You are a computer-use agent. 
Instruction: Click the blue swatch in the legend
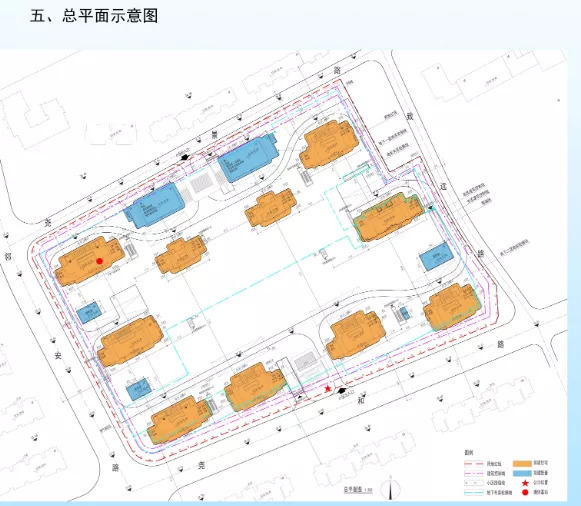pyautogui.click(x=522, y=473)
